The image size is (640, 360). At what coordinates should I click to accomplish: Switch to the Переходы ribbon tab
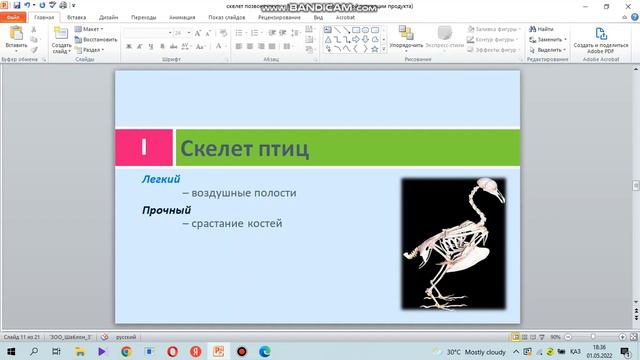coord(143,17)
